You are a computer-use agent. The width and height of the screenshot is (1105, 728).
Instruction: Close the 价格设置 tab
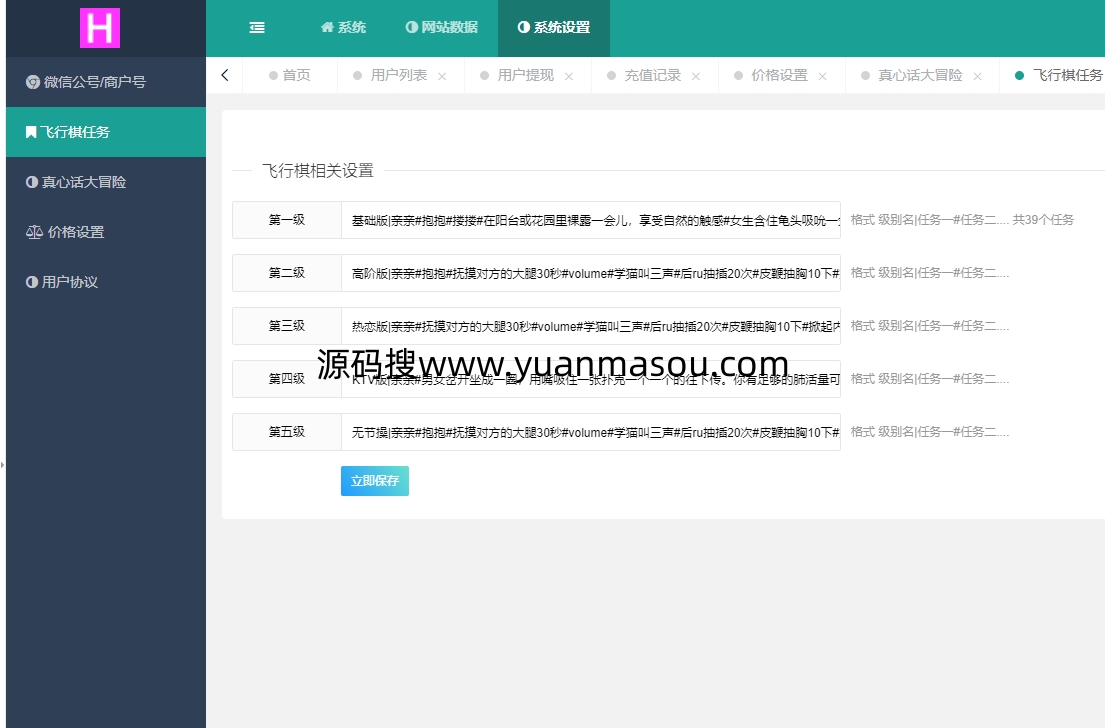pos(823,76)
